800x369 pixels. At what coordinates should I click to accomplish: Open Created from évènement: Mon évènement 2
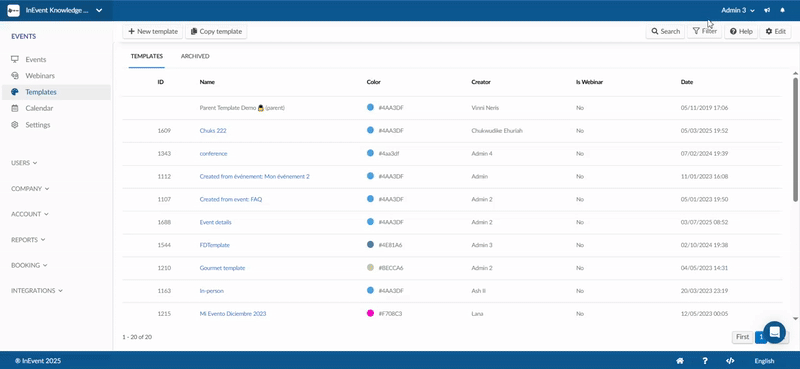(254, 177)
